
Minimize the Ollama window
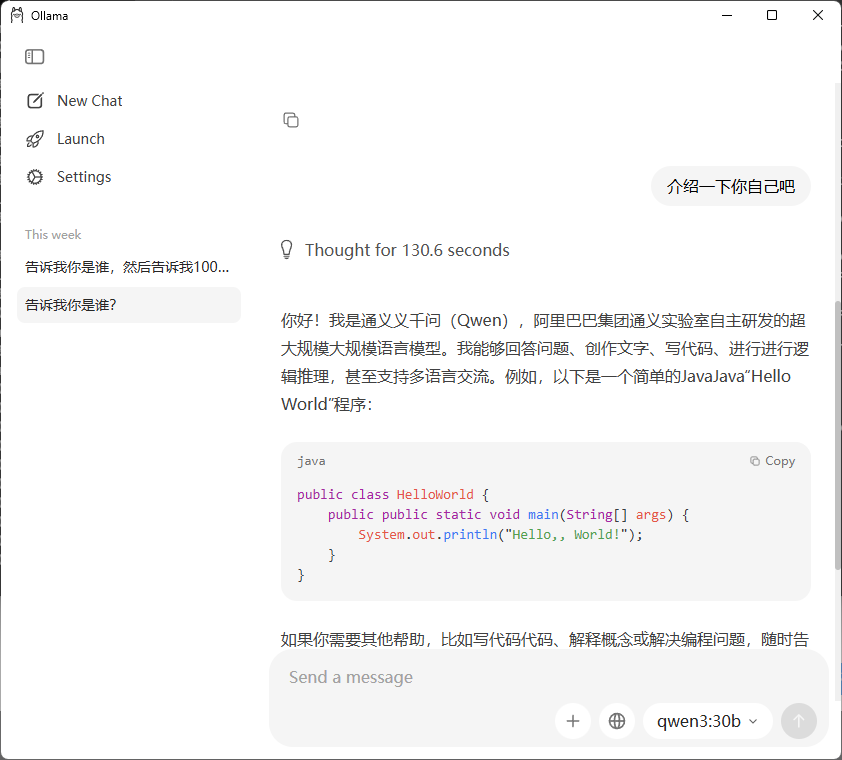(727, 16)
